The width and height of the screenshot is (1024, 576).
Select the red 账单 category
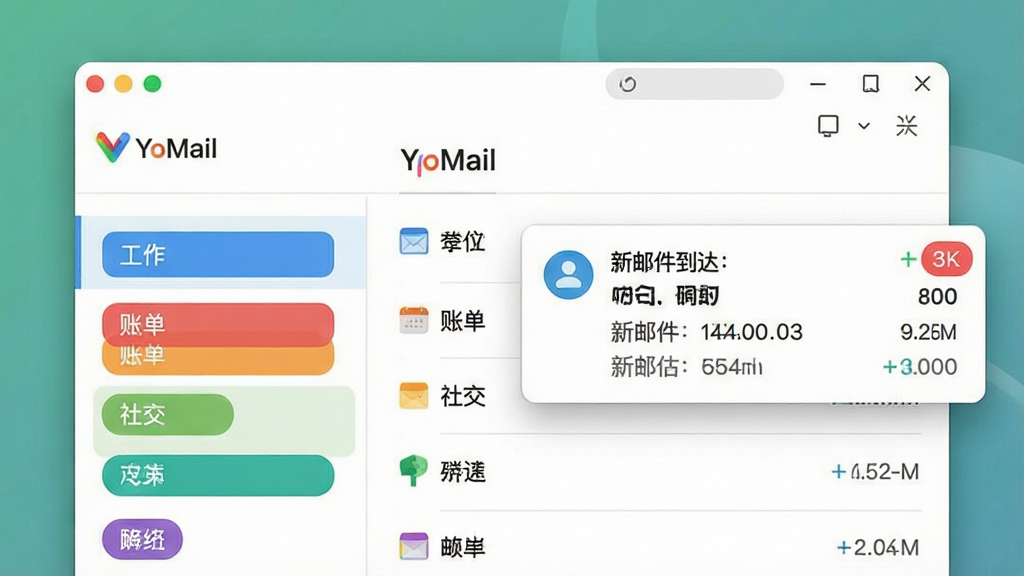[x=218, y=323]
